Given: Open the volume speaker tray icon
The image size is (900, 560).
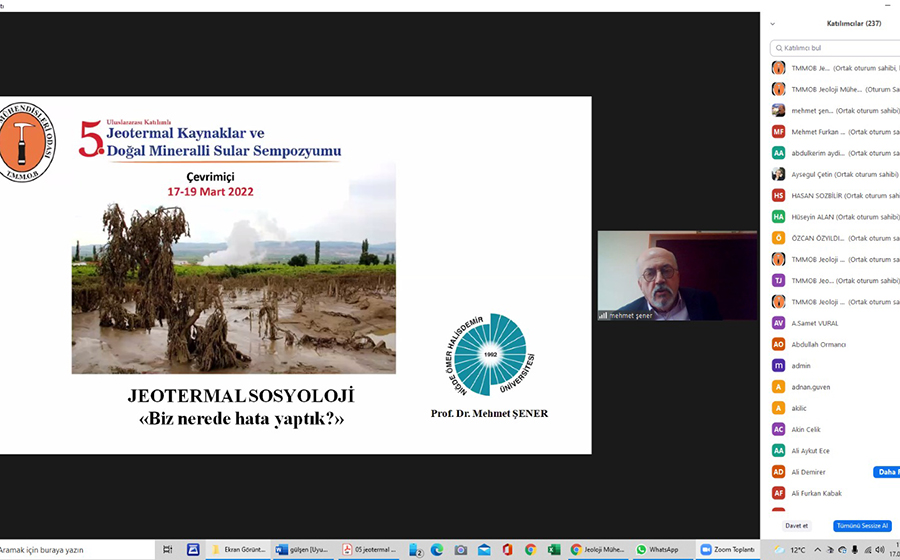Looking at the screenshot, I should [880, 550].
